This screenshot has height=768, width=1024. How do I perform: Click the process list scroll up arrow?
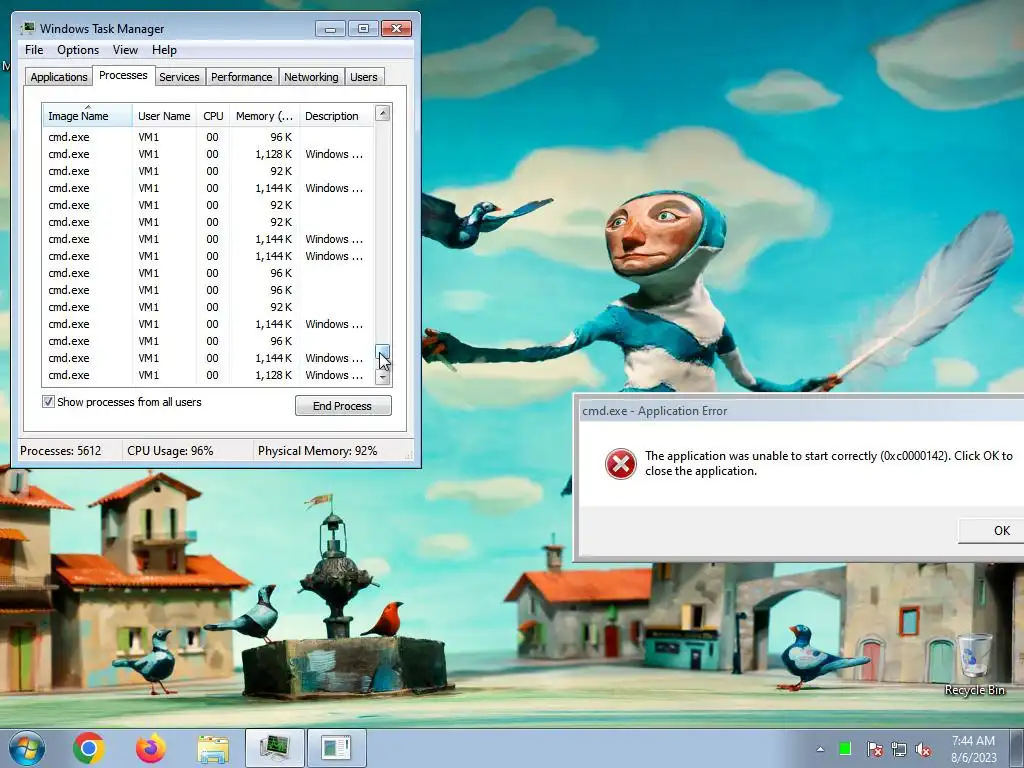tap(383, 113)
